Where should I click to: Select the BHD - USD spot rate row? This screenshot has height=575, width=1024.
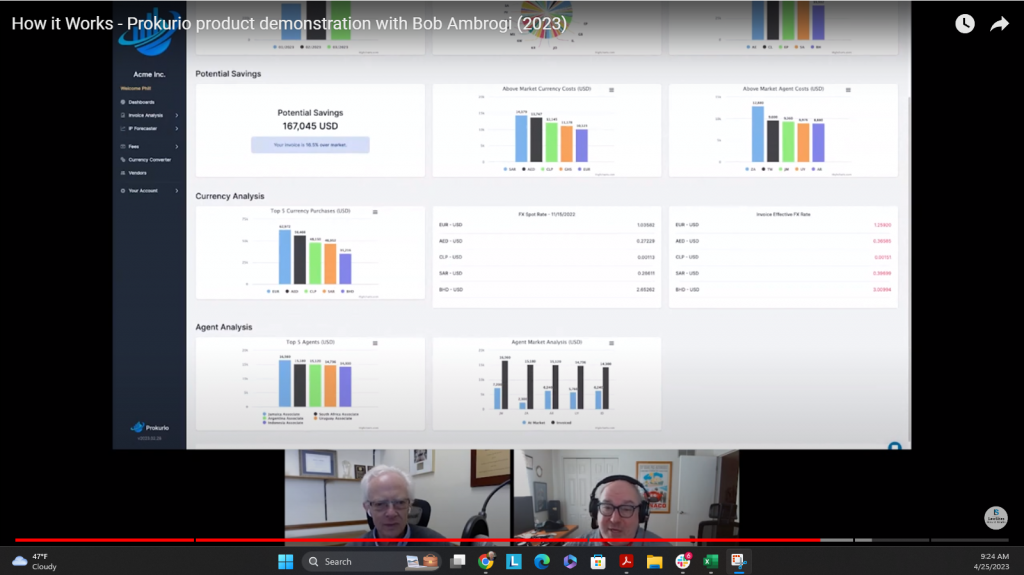point(547,289)
